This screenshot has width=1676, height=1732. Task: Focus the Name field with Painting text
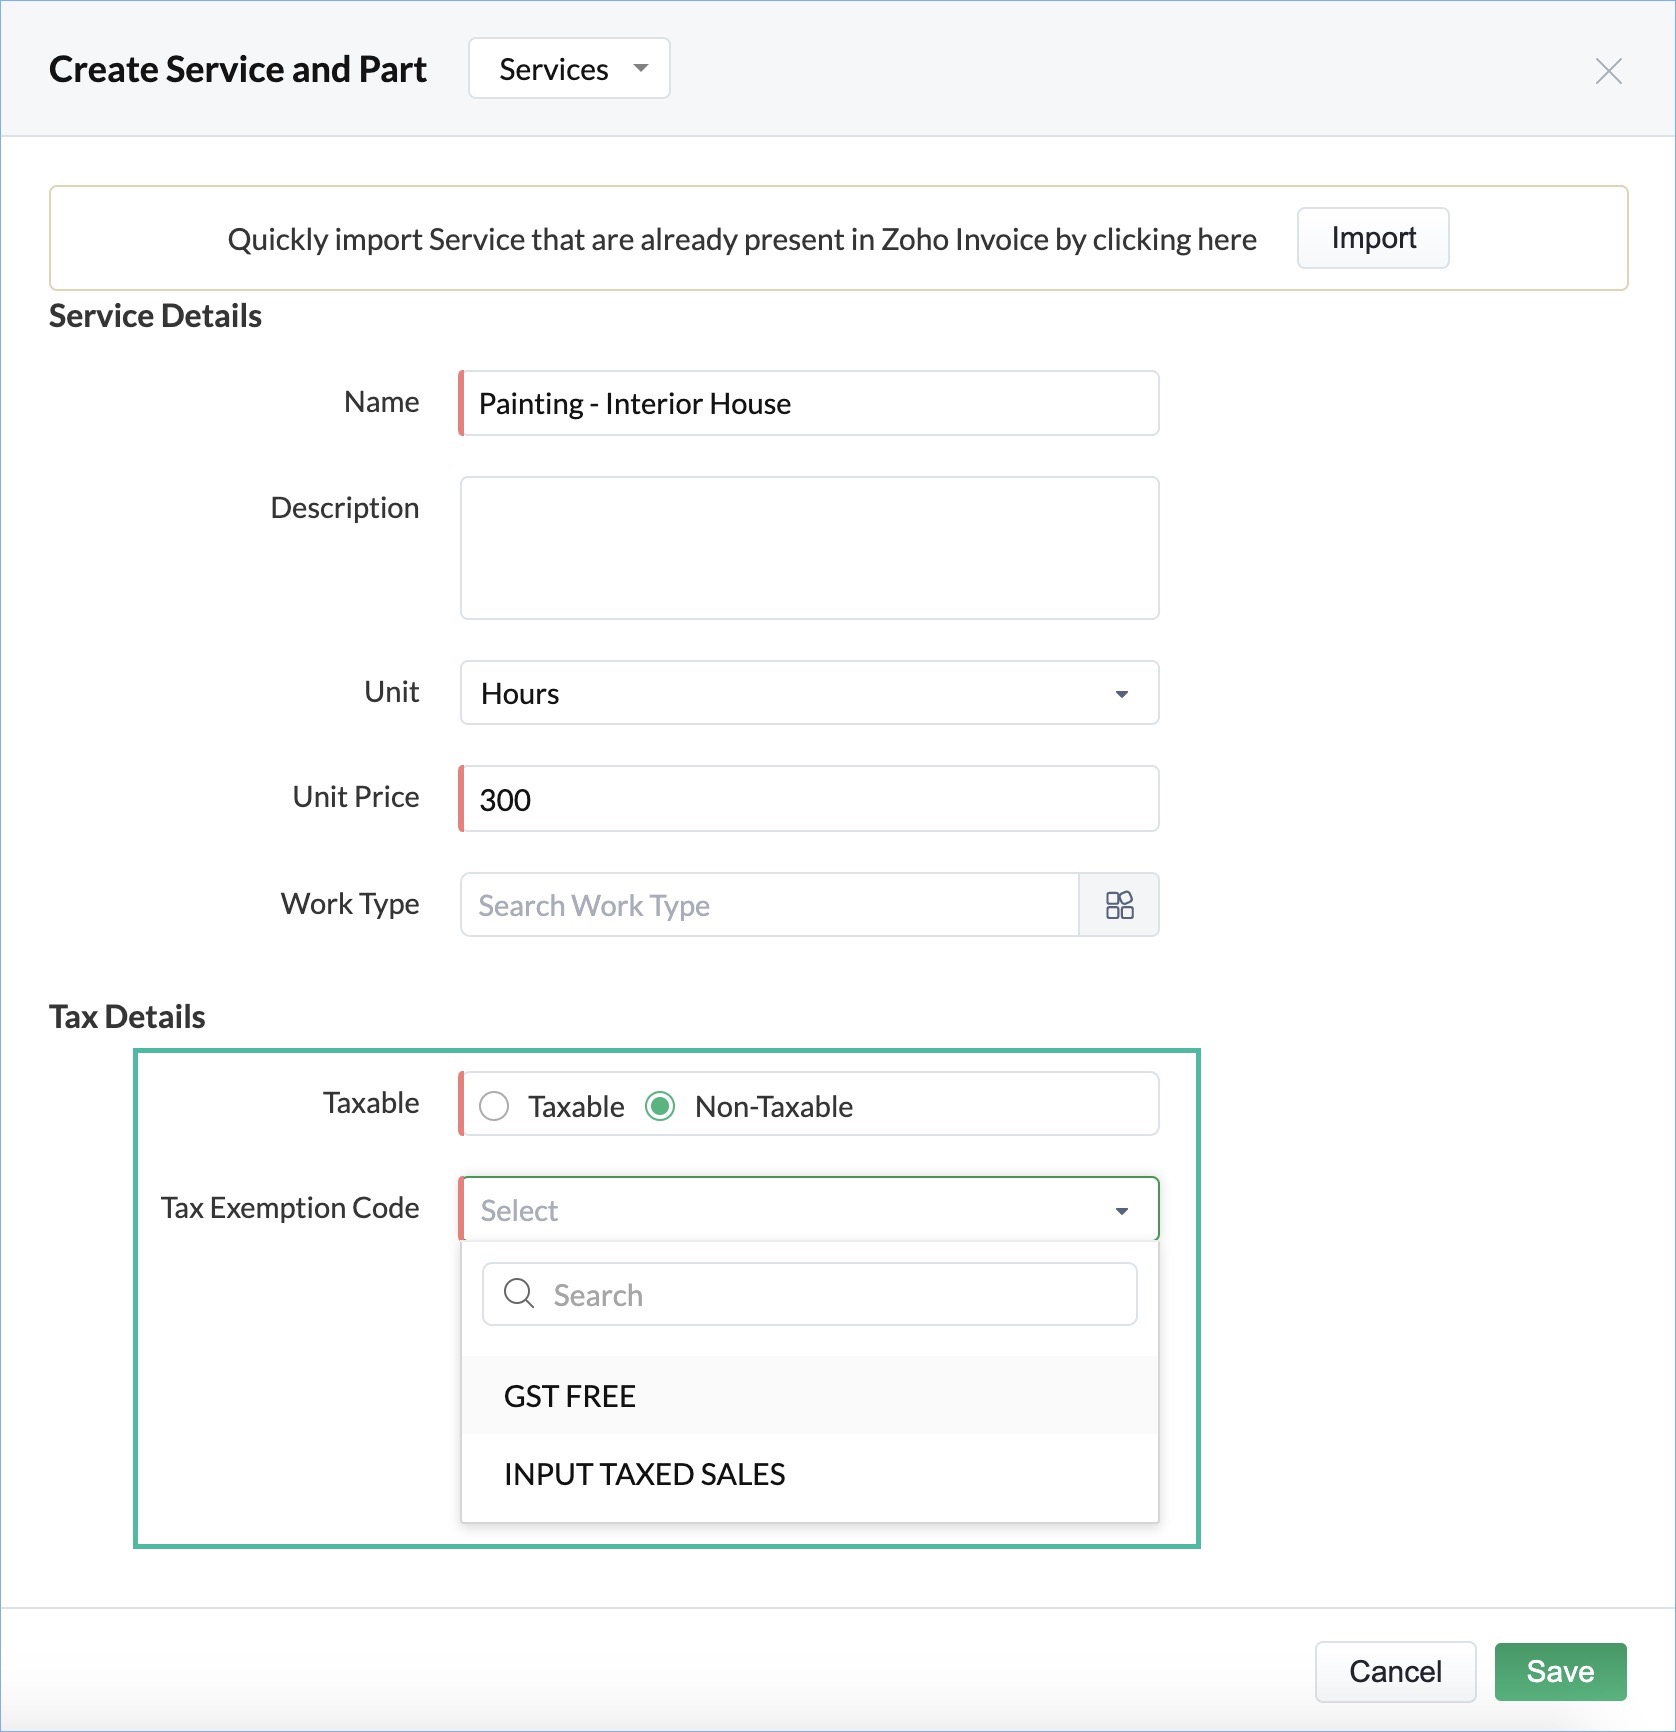pyautogui.click(x=809, y=403)
